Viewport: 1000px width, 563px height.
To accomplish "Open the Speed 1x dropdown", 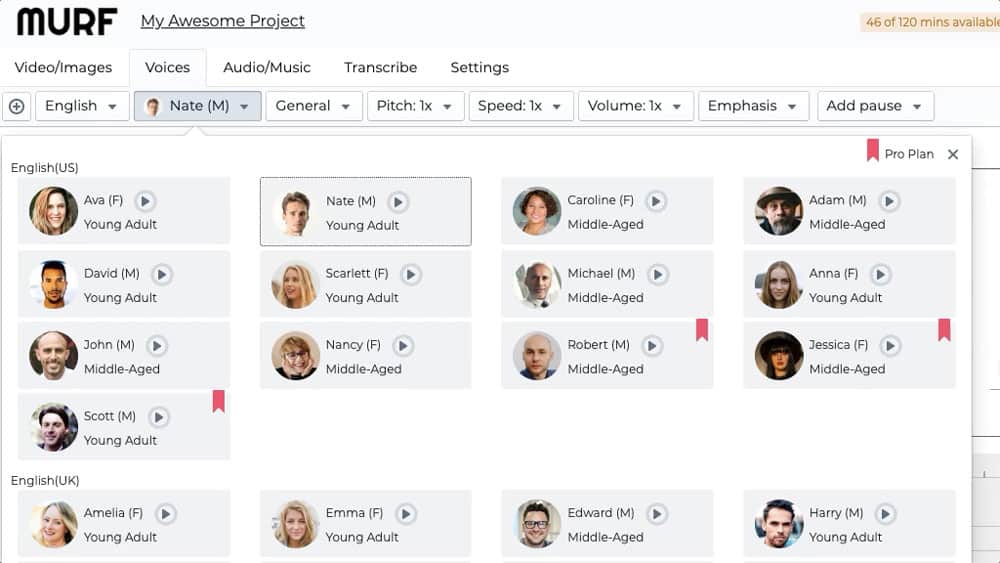I will (519, 106).
